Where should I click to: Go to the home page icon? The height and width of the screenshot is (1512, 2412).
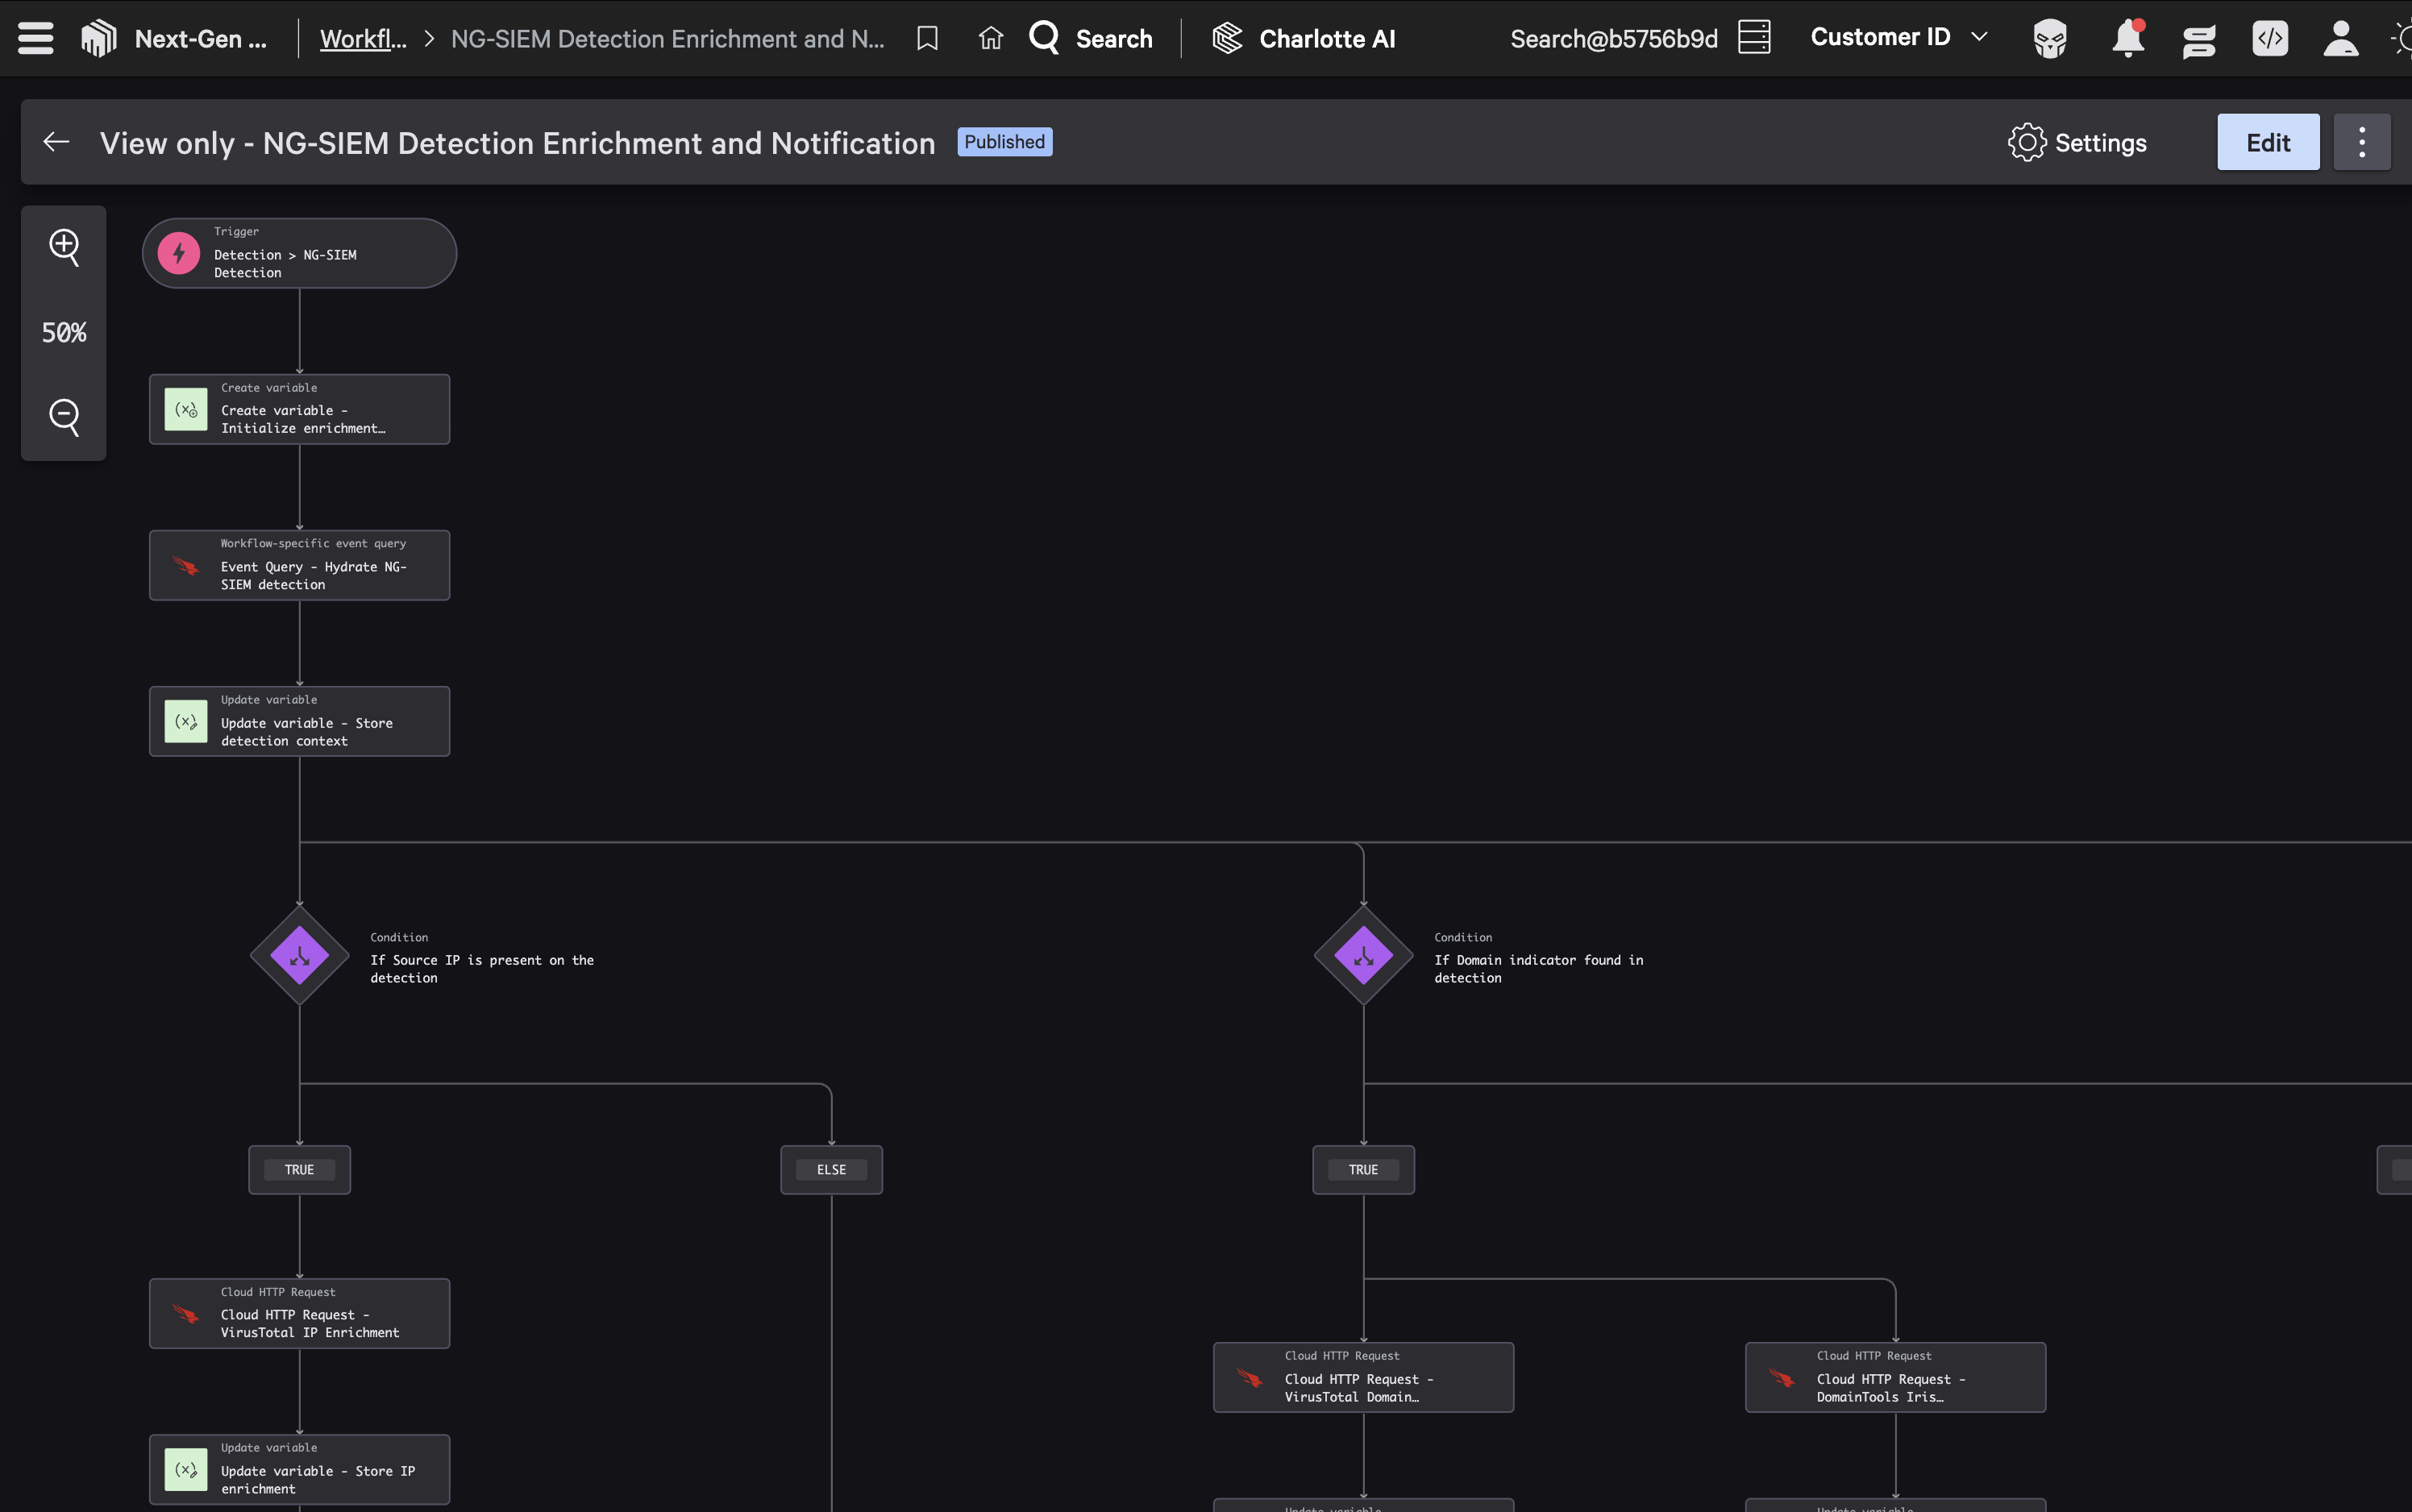click(990, 39)
